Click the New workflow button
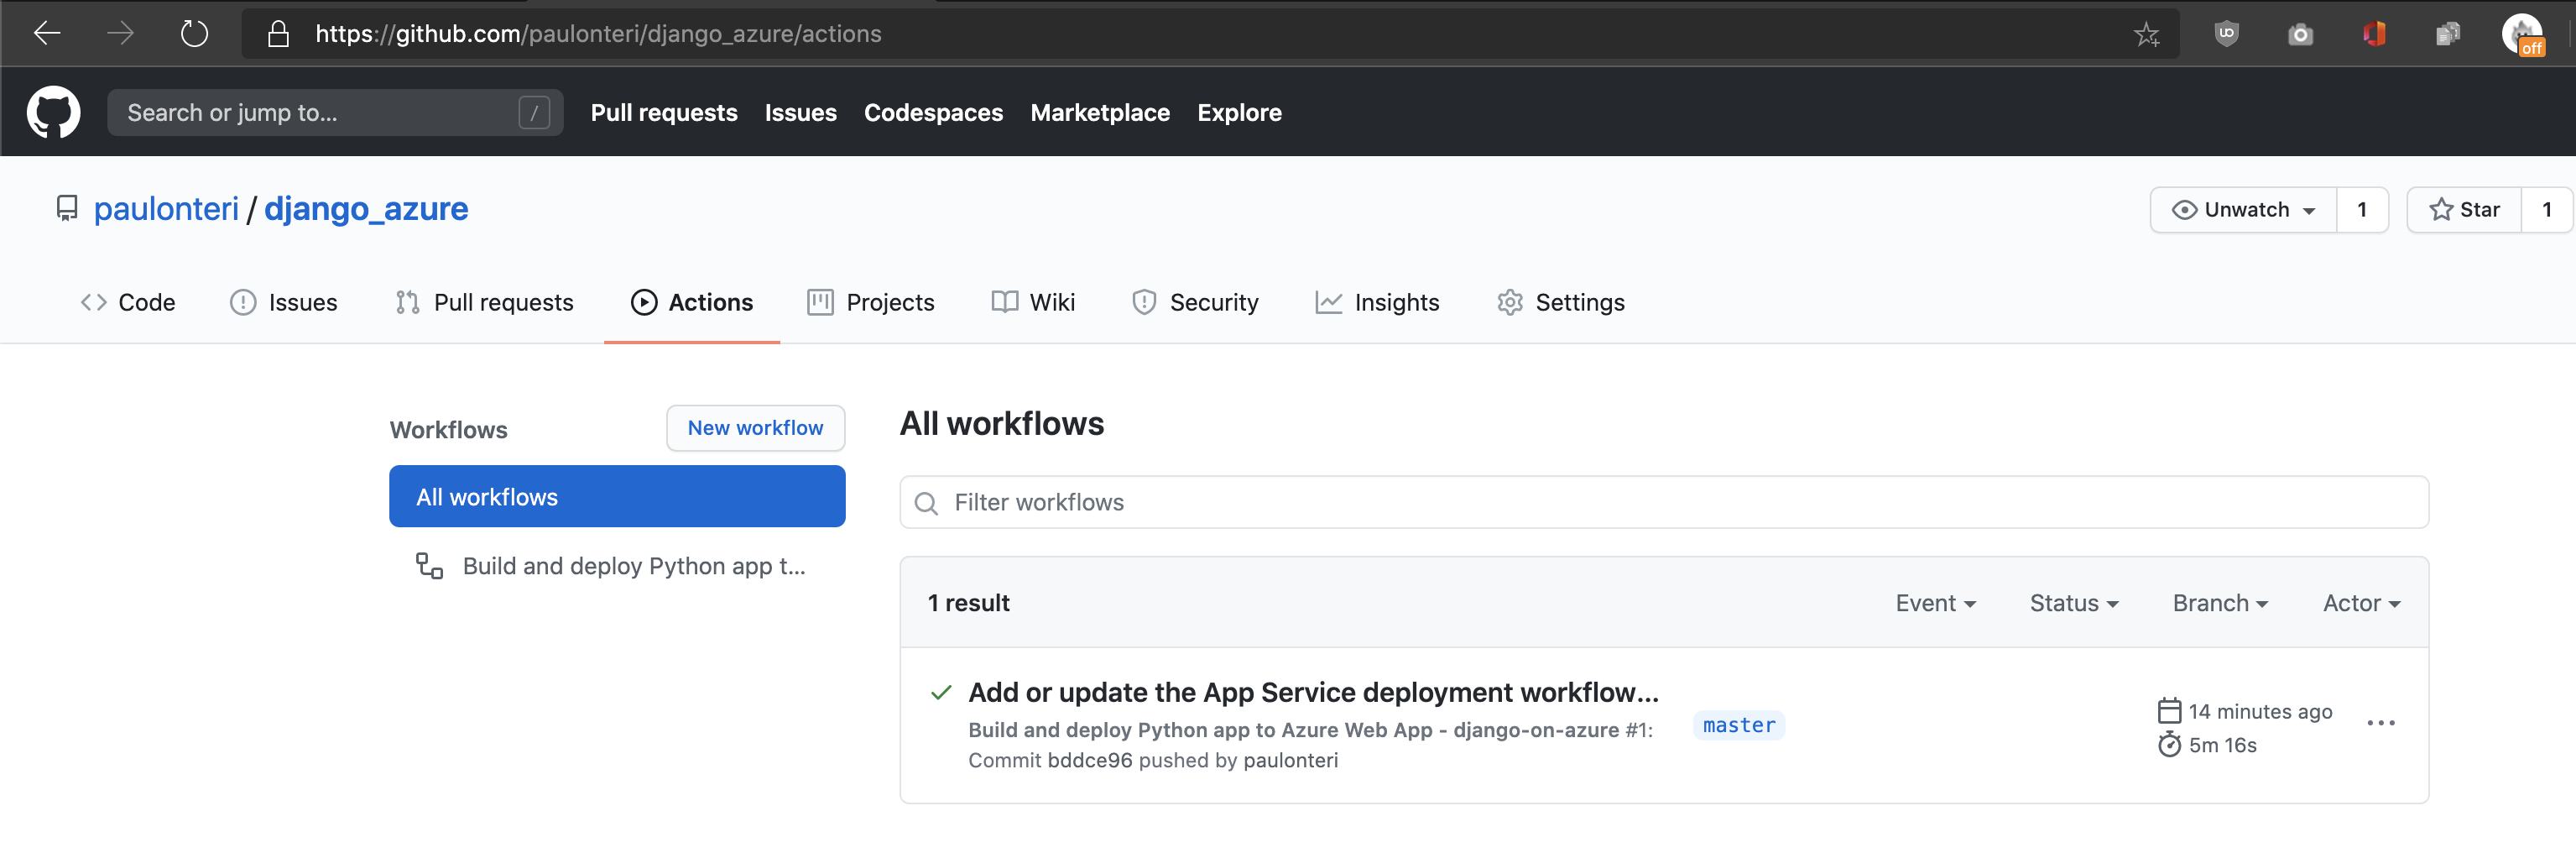This screenshot has height=853, width=2576. click(756, 427)
